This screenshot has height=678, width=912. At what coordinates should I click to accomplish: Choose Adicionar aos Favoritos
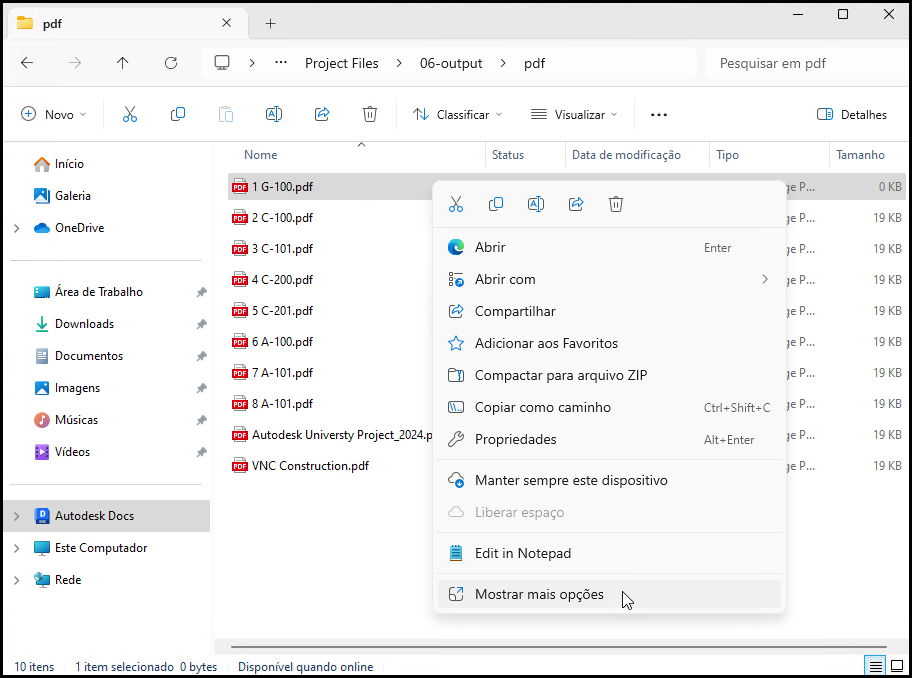[x=609, y=343]
